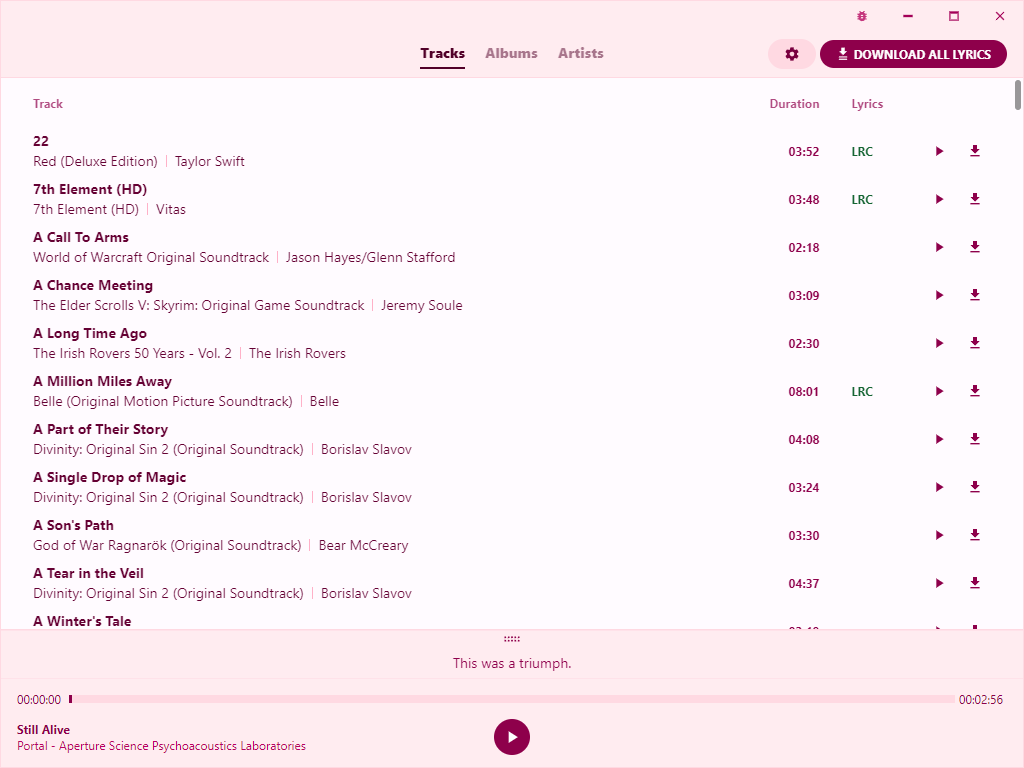1024x768 pixels.
Task: Switch to the Tracks tab
Action: [443, 54]
